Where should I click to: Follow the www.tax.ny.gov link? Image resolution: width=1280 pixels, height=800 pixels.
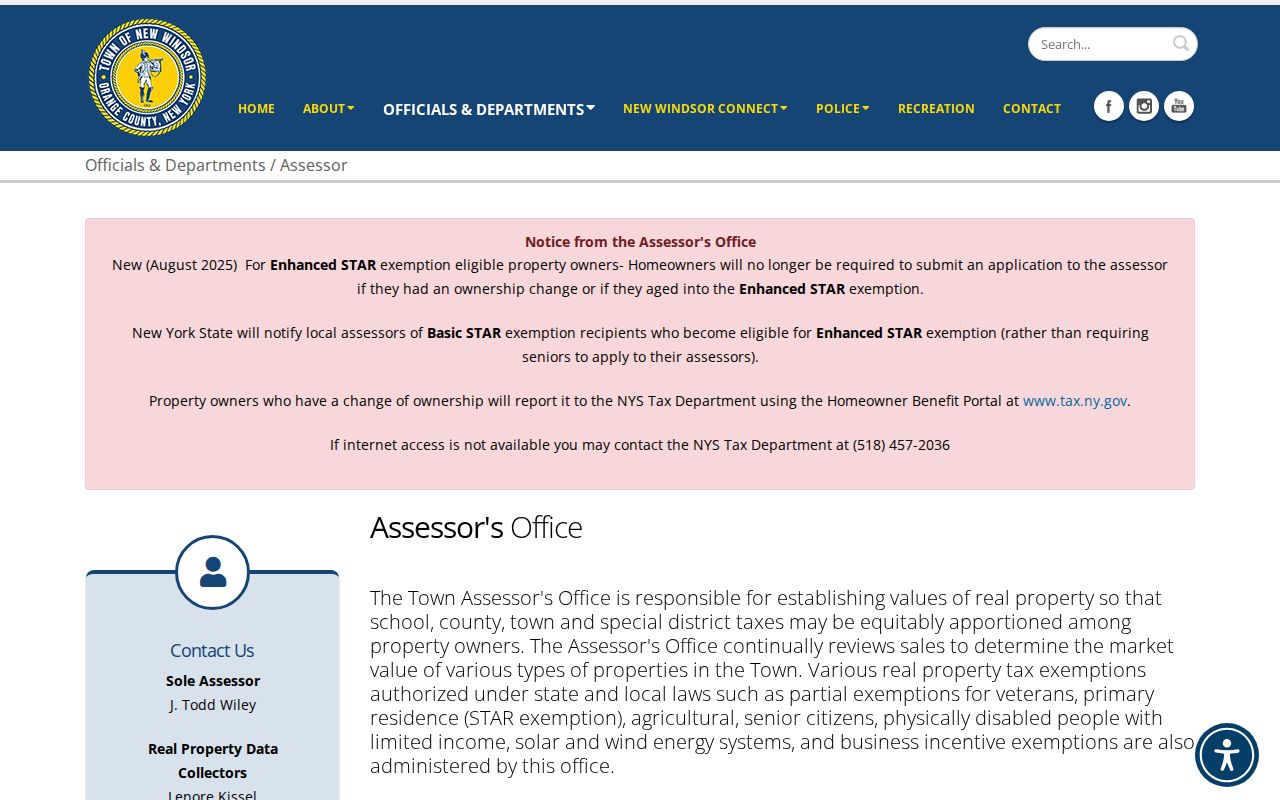click(1075, 401)
